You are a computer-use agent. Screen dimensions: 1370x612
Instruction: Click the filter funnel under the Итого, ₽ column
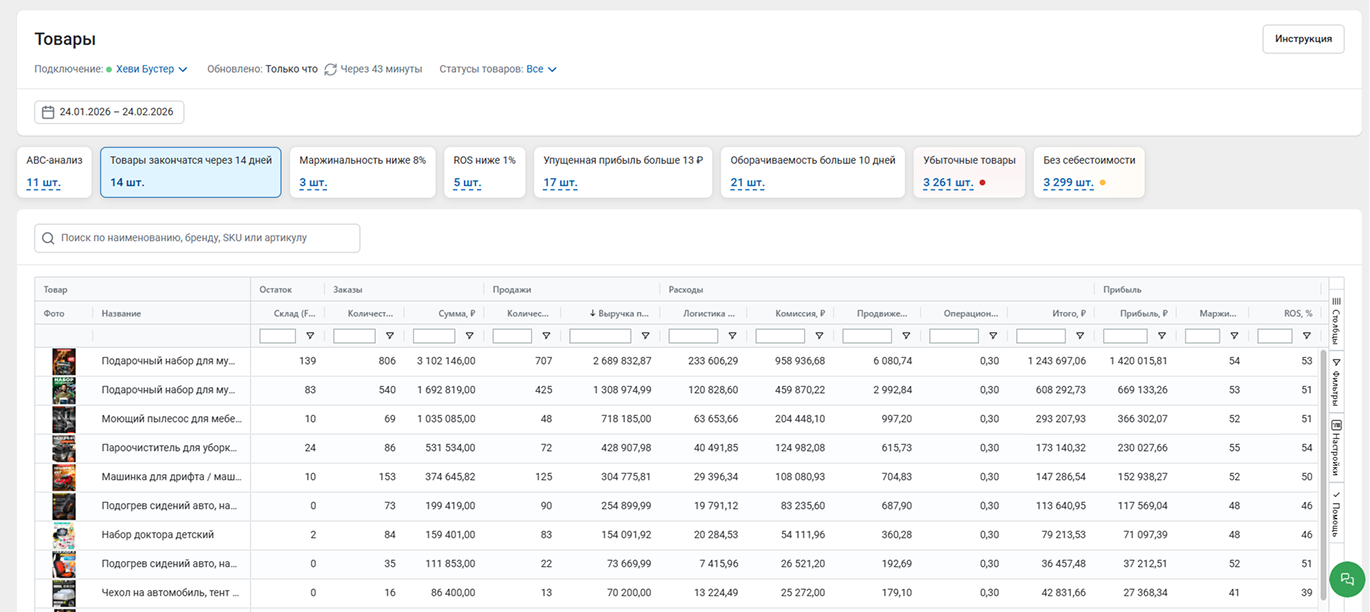[x=1080, y=336]
